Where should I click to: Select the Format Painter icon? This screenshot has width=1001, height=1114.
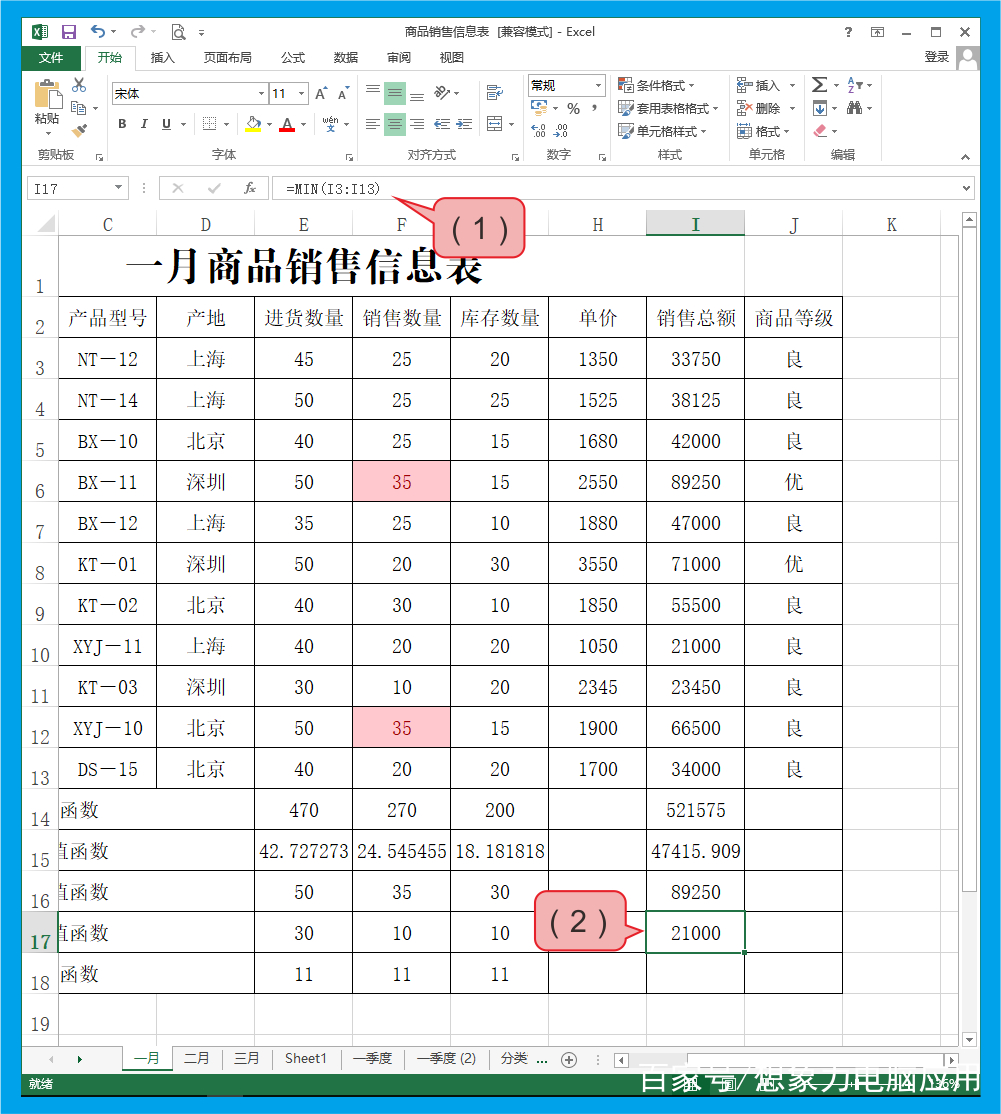click(x=78, y=133)
